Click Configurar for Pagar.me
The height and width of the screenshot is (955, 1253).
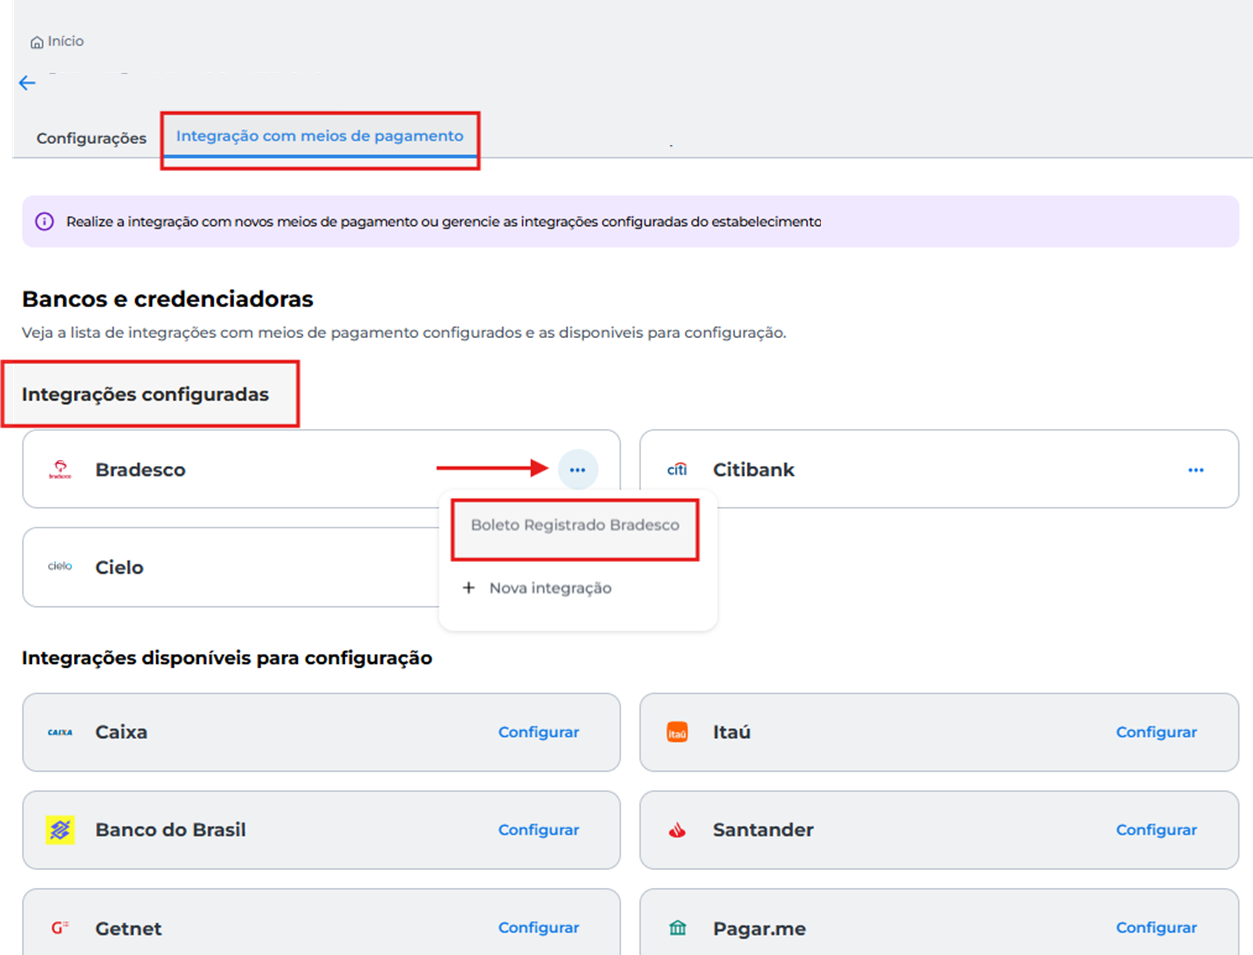(x=1156, y=928)
